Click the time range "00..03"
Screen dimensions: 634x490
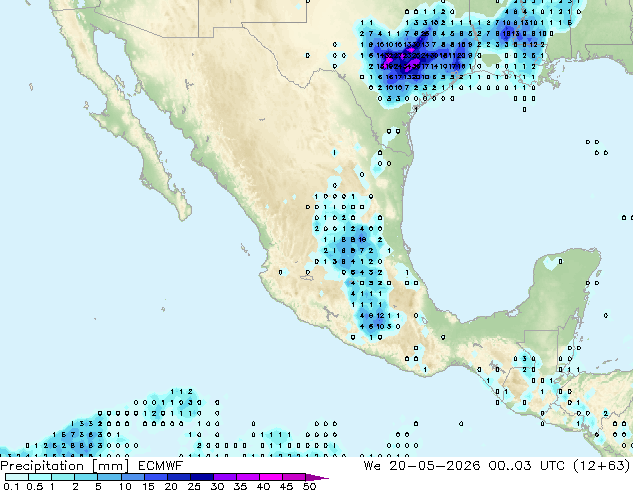(x=510, y=466)
